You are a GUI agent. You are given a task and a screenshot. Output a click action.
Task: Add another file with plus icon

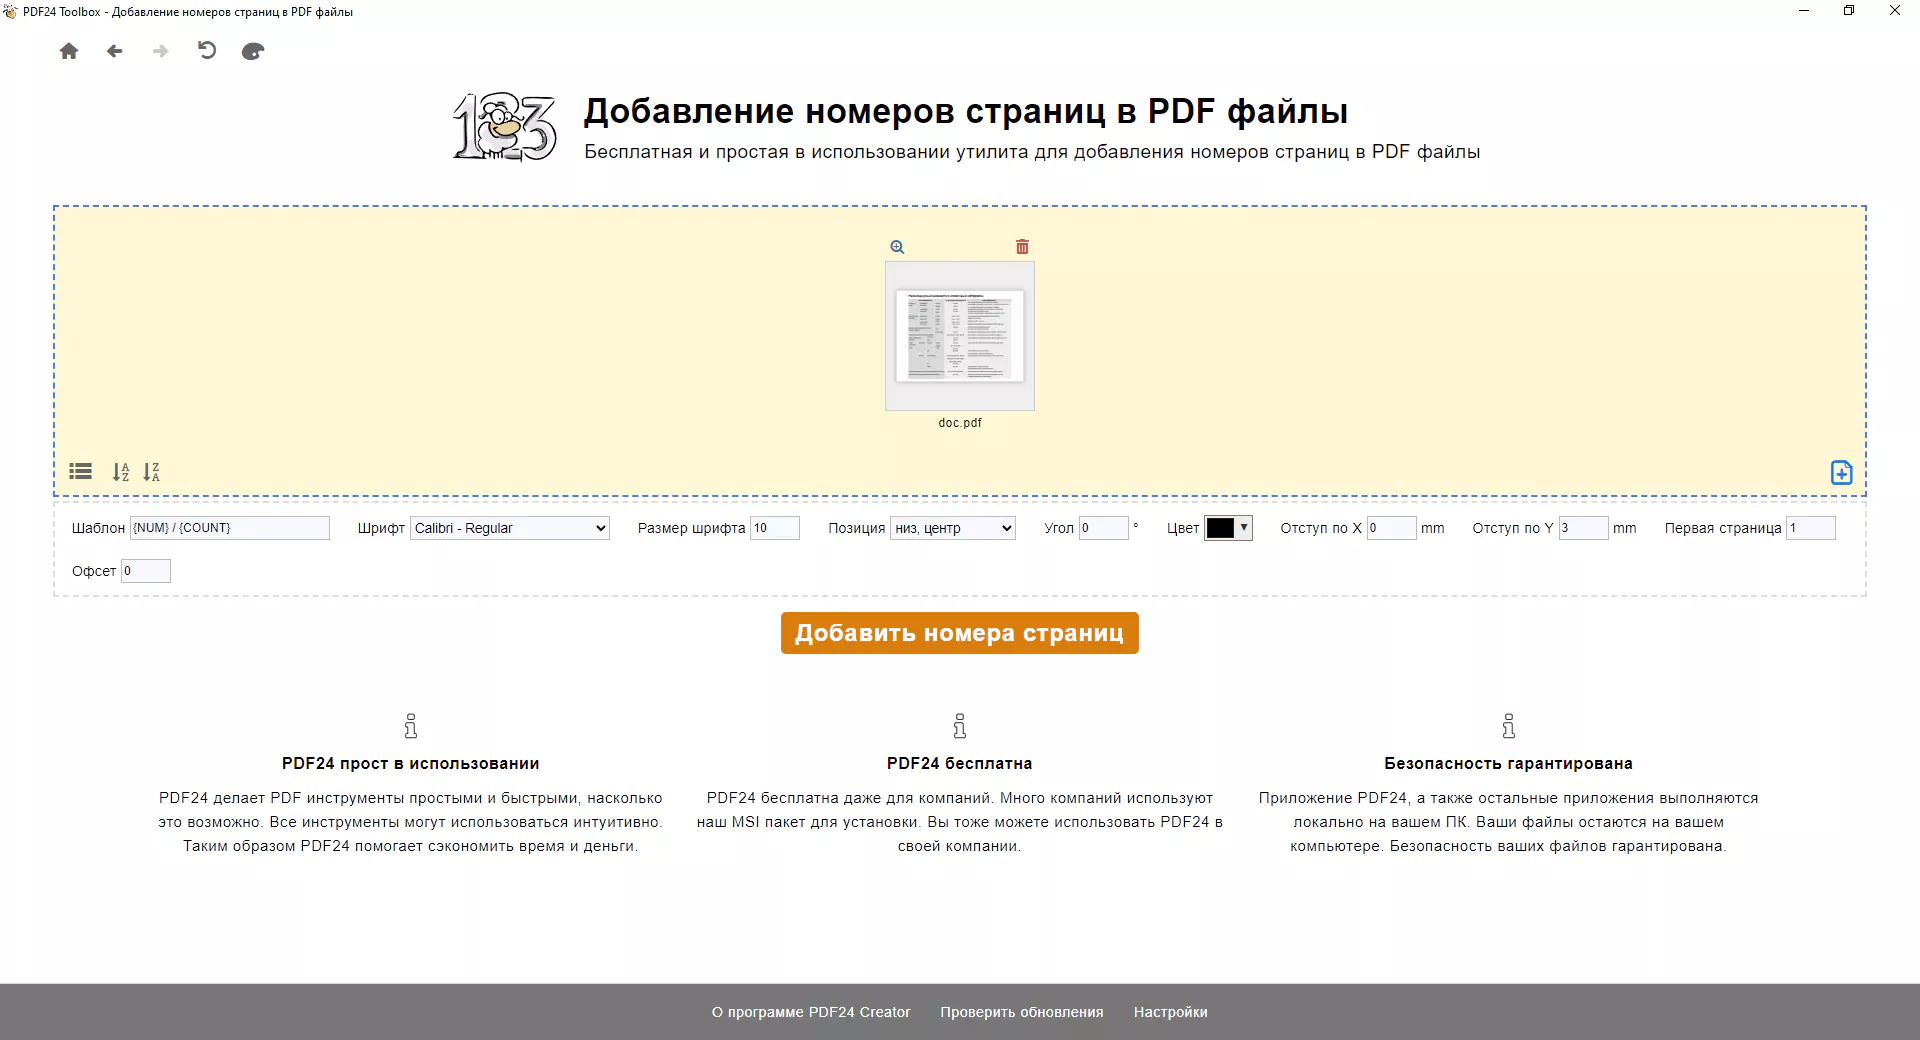pyautogui.click(x=1841, y=473)
